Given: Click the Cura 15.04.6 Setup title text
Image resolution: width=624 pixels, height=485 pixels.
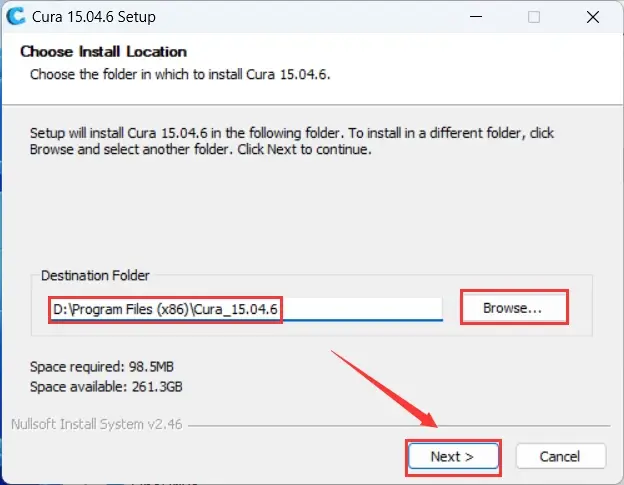Looking at the screenshot, I should point(94,17).
